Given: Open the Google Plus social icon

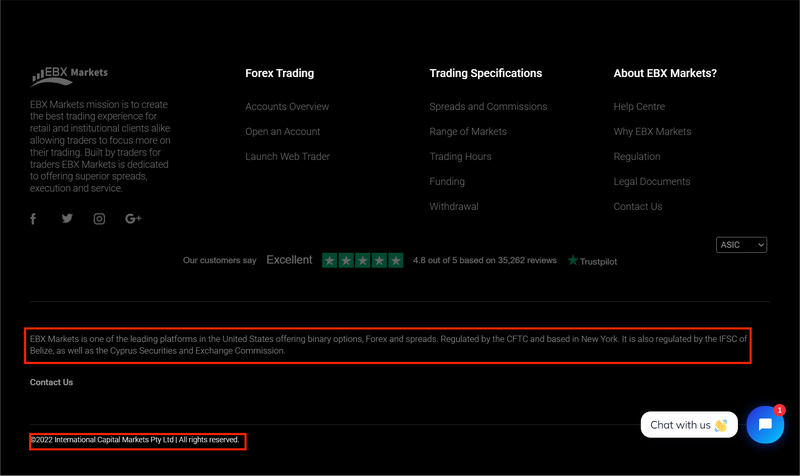Looking at the screenshot, I should point(133,219).
